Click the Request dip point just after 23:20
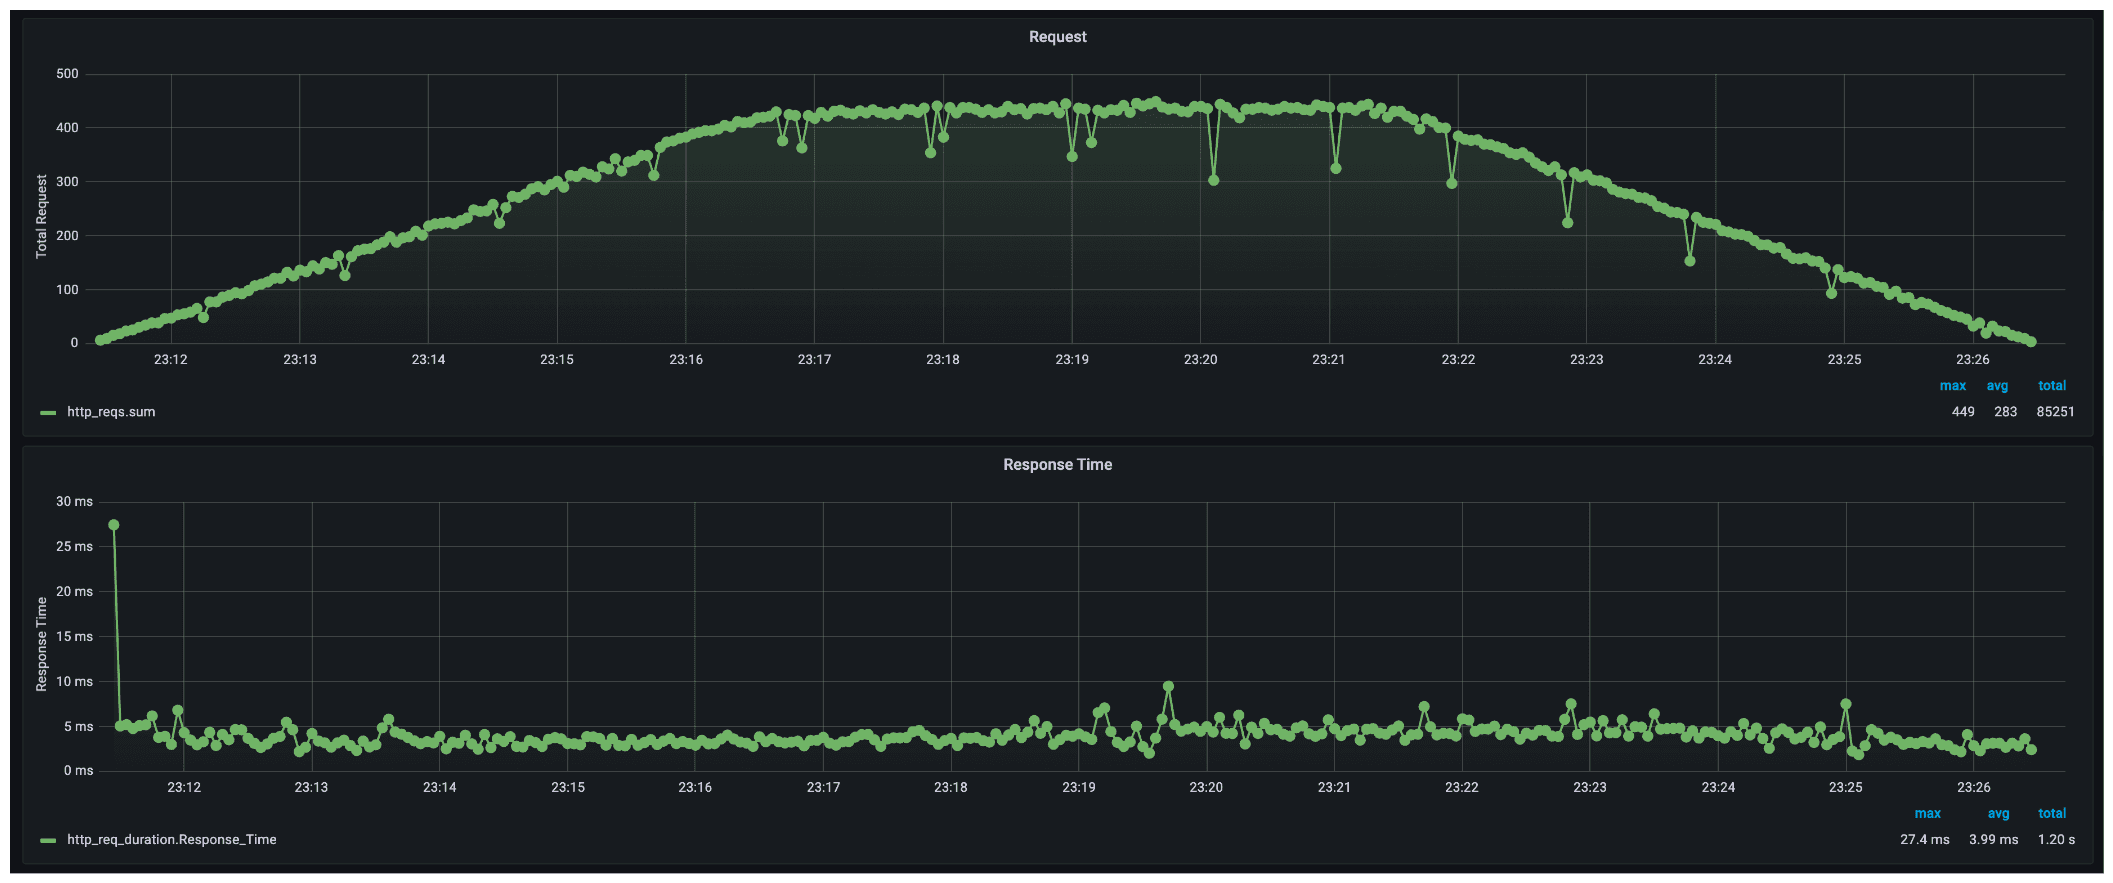The width and height of the screenshot is (2113, 883). pyautogui.click(x=1214, y=181)
